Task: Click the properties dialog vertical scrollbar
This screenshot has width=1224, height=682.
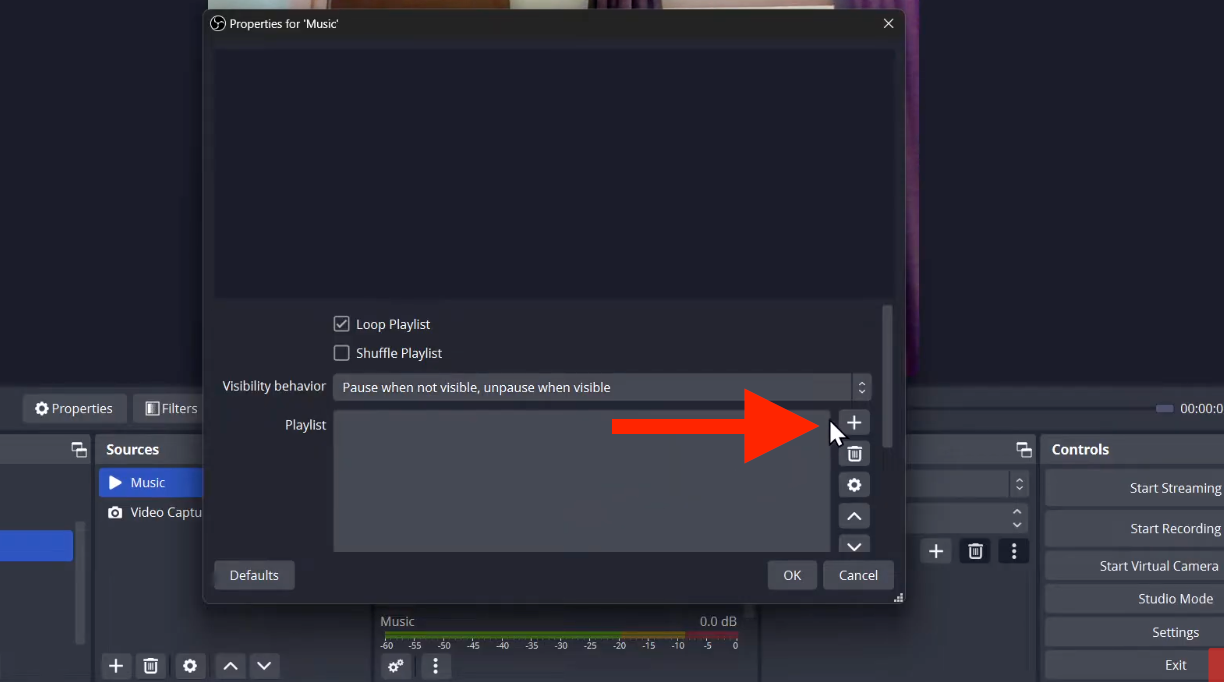Action: (887, 376)
